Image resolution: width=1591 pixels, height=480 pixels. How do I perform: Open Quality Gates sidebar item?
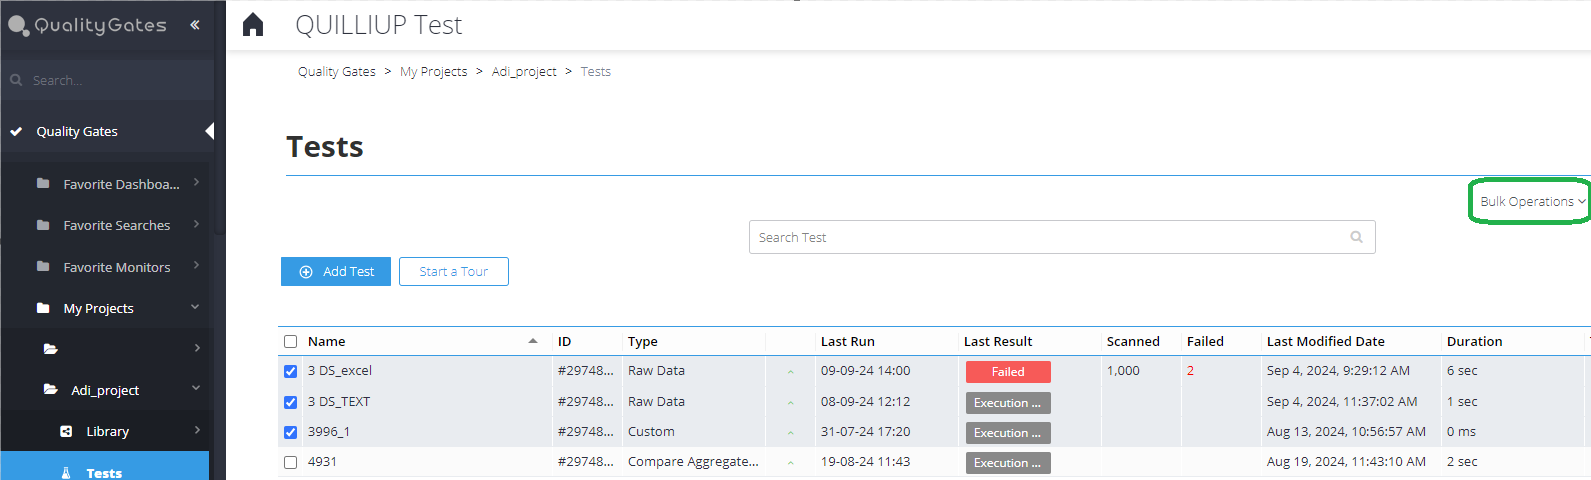[x=77, y=131]
